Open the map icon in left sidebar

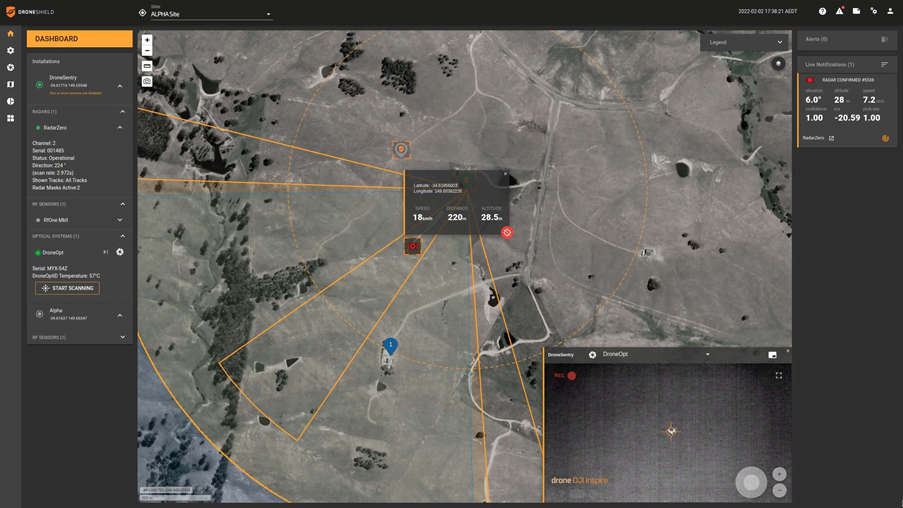click(x=10, y=84)
